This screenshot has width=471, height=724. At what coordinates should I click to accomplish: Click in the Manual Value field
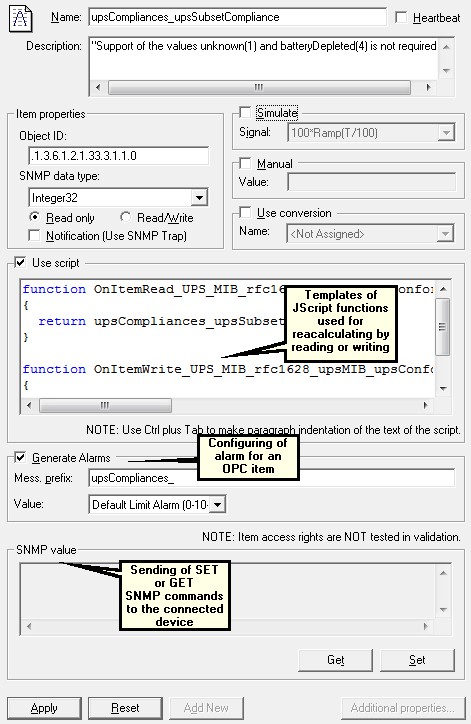click(x=371, y=181)
